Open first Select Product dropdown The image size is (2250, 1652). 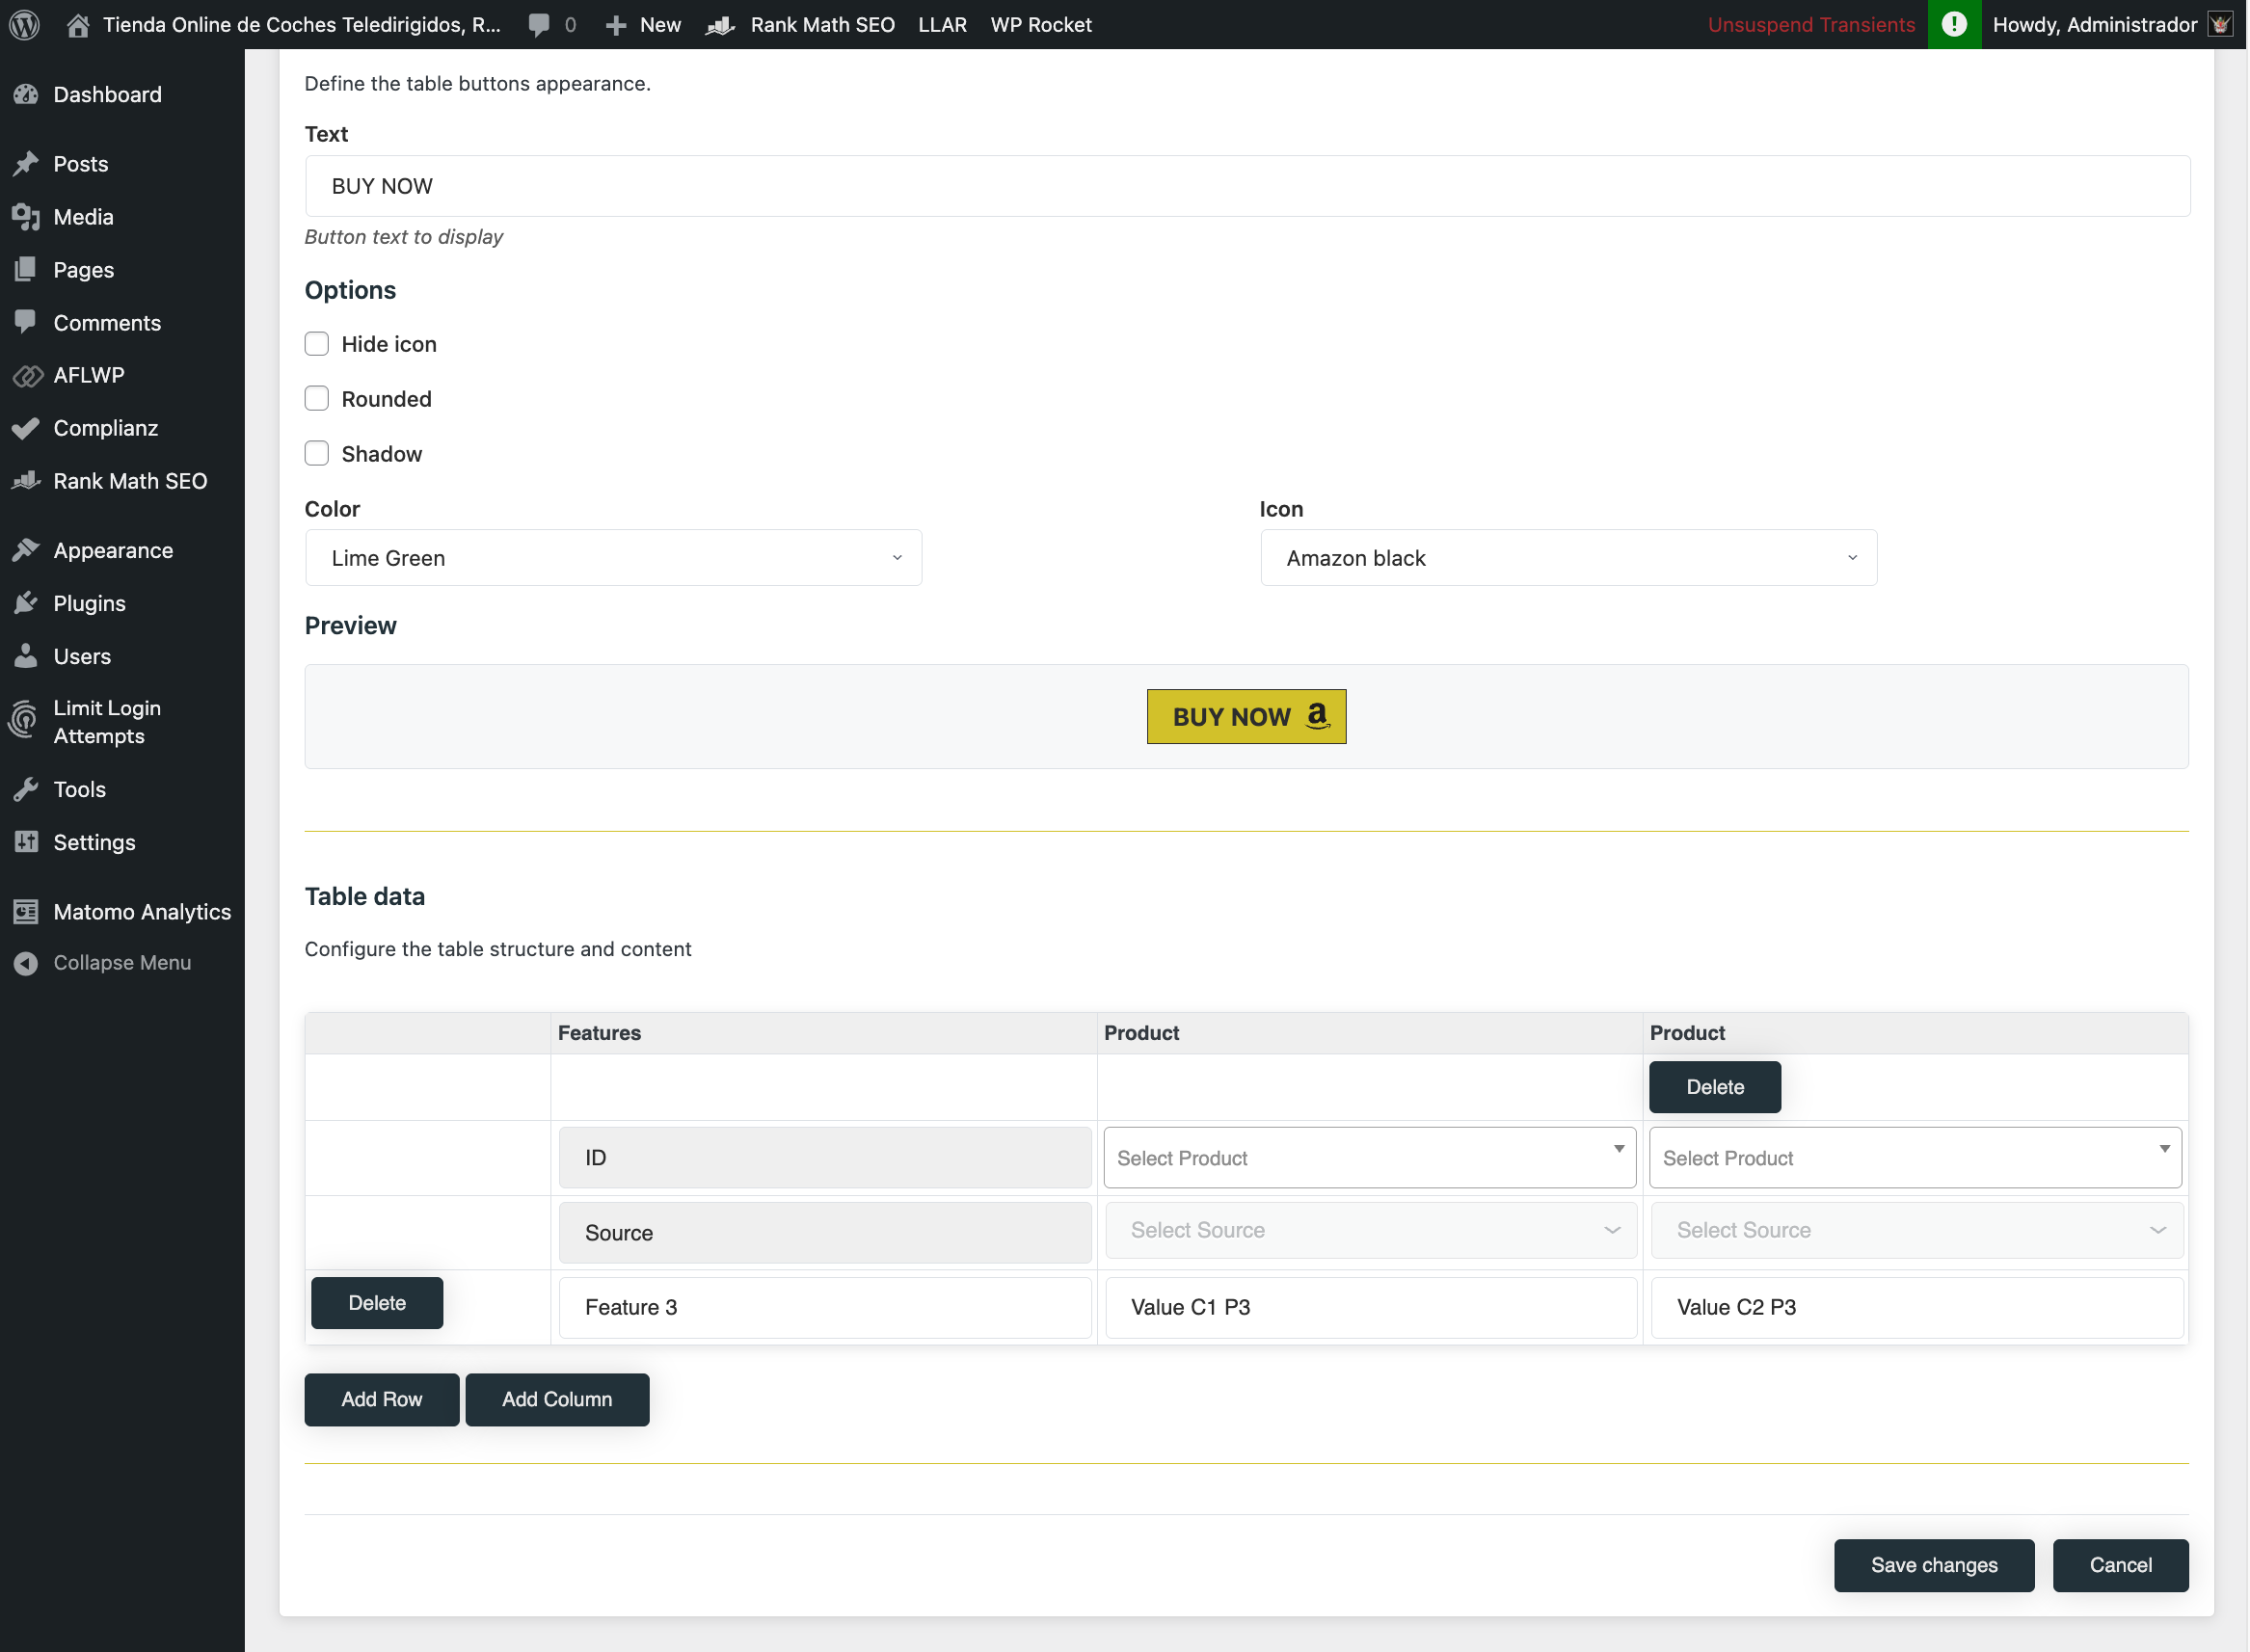1368,1158
